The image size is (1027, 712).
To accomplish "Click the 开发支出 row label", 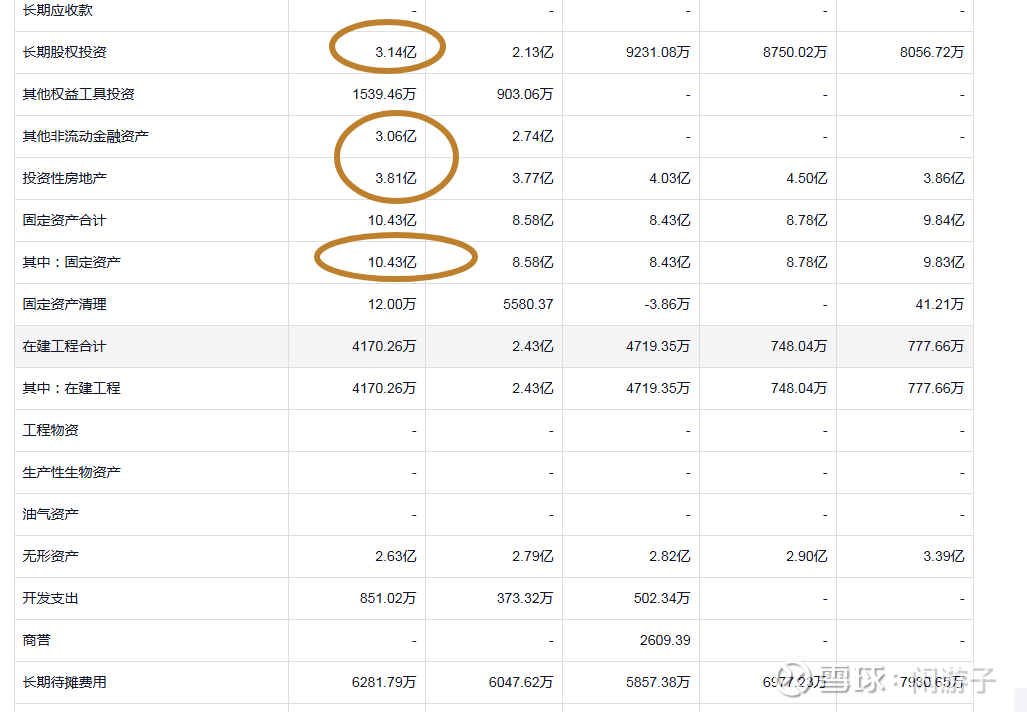I will click(x=50, y=599).
